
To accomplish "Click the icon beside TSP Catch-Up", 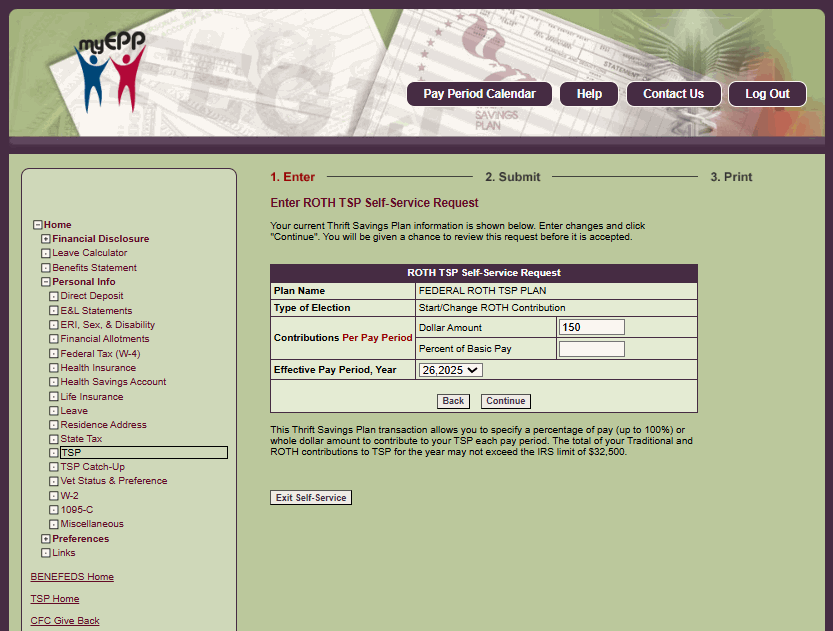I will [x=54, y=467].
